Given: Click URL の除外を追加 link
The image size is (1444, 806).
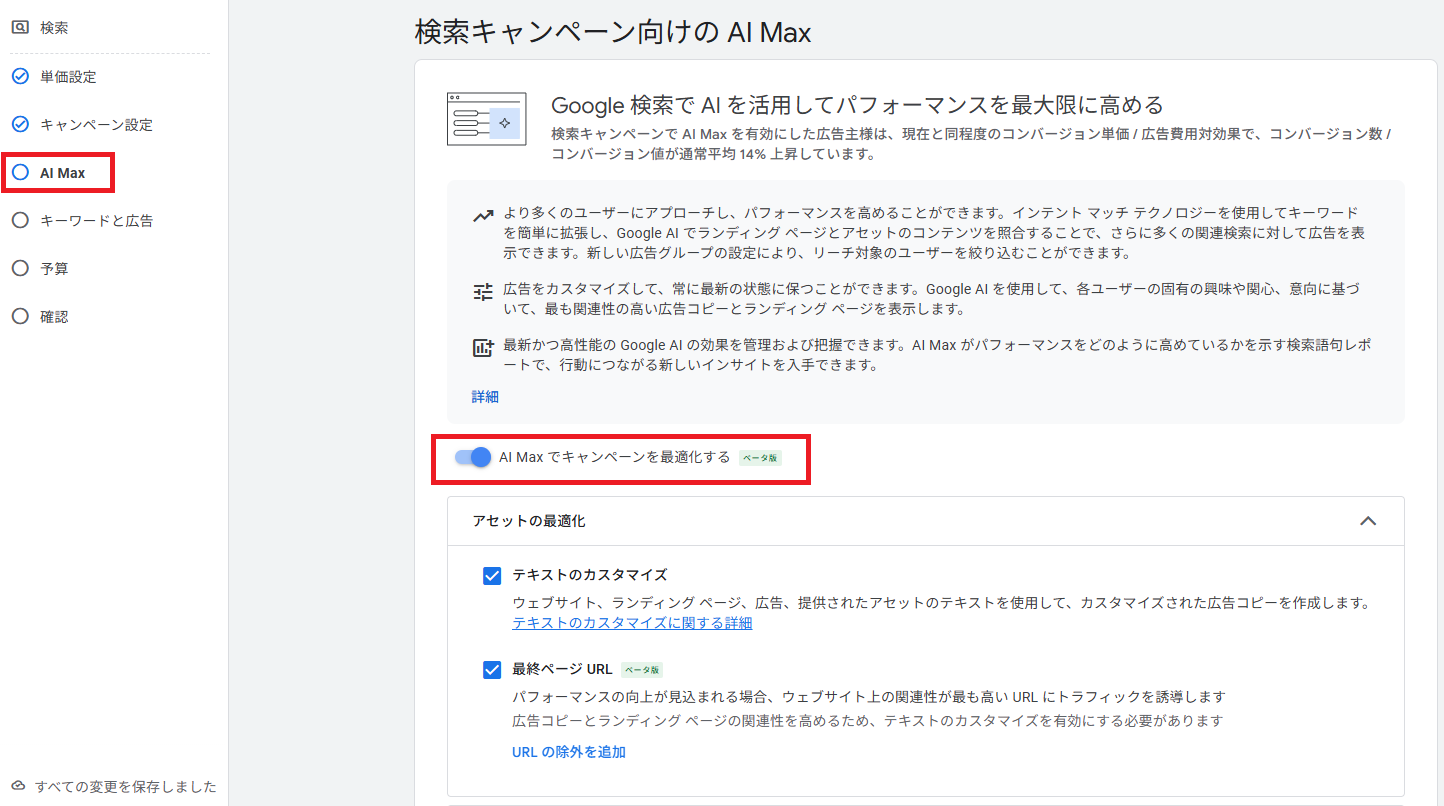Looking at the screenshot, I should 569,752.
